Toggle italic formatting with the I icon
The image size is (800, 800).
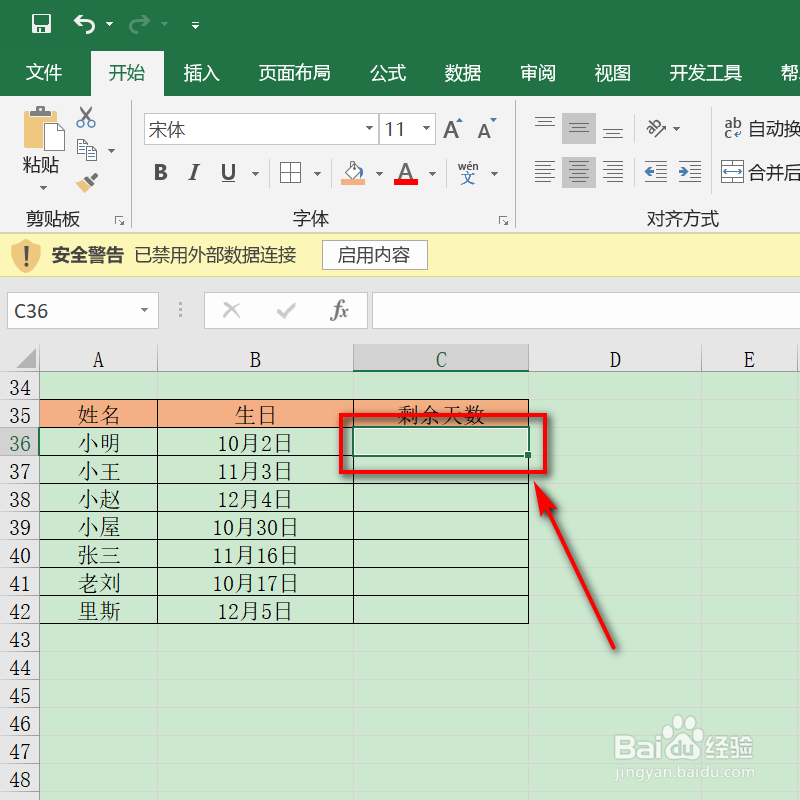click(x=193, y=172)
